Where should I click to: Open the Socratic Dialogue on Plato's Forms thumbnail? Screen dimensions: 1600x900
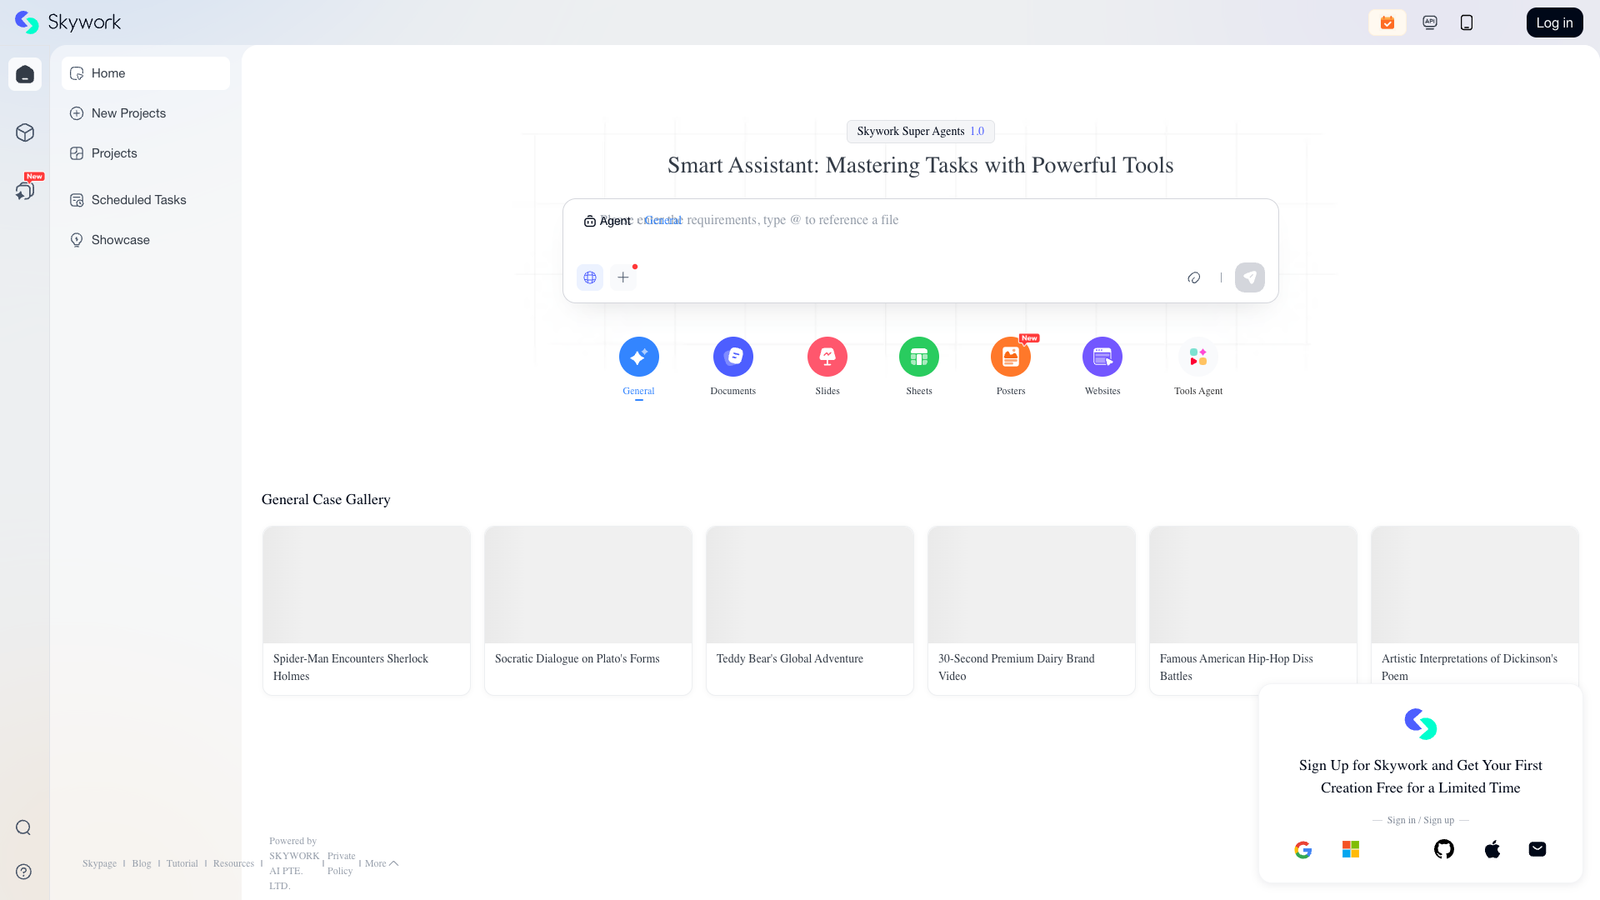point(588,585)
